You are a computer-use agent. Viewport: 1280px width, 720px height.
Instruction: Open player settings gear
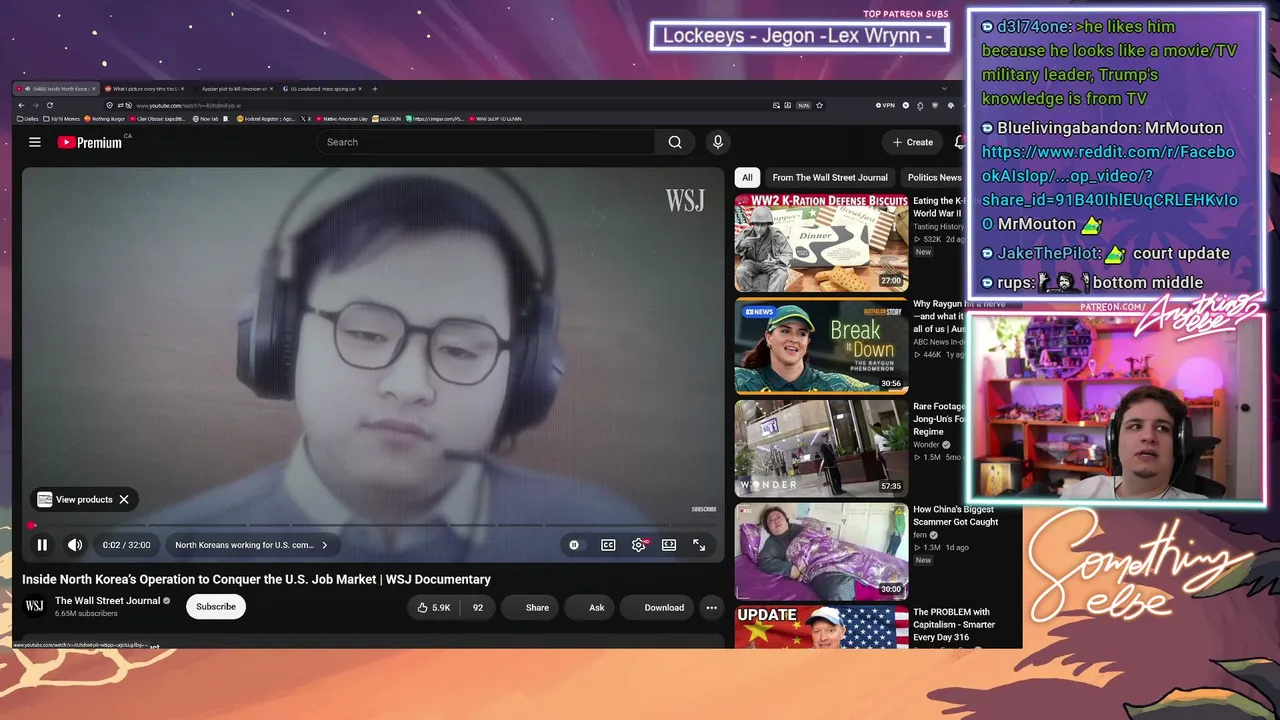639,545
